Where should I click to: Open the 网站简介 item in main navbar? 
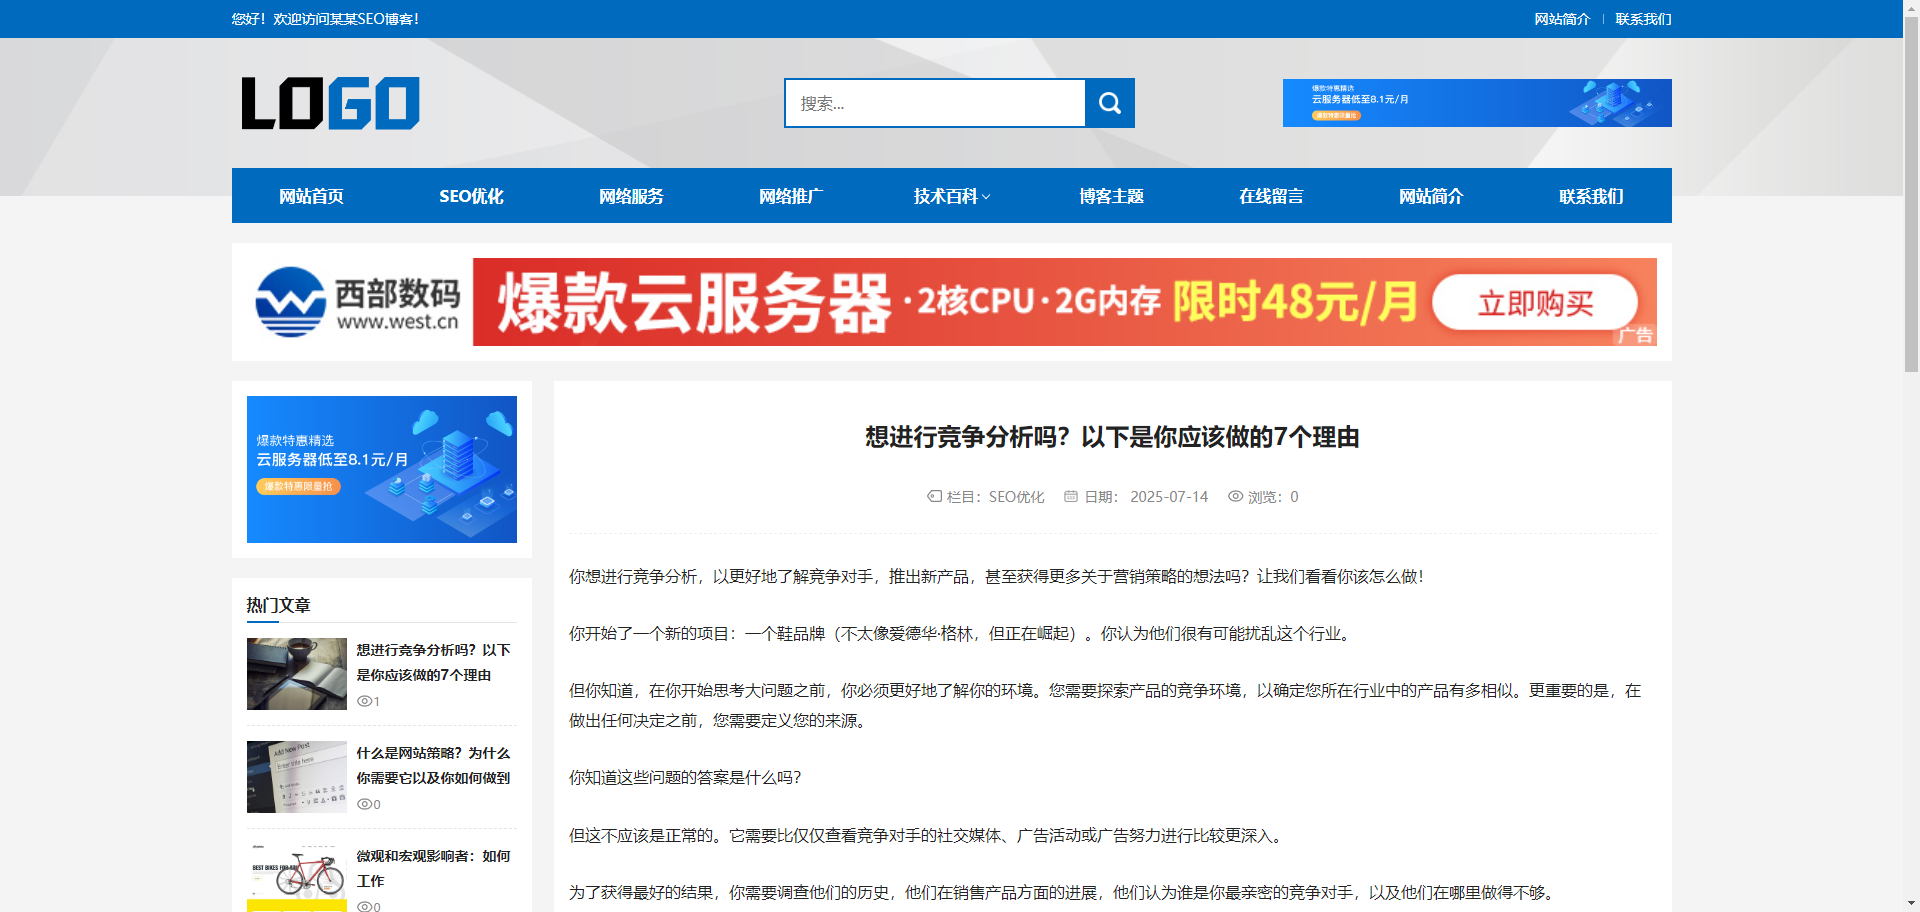(1431, 196)
